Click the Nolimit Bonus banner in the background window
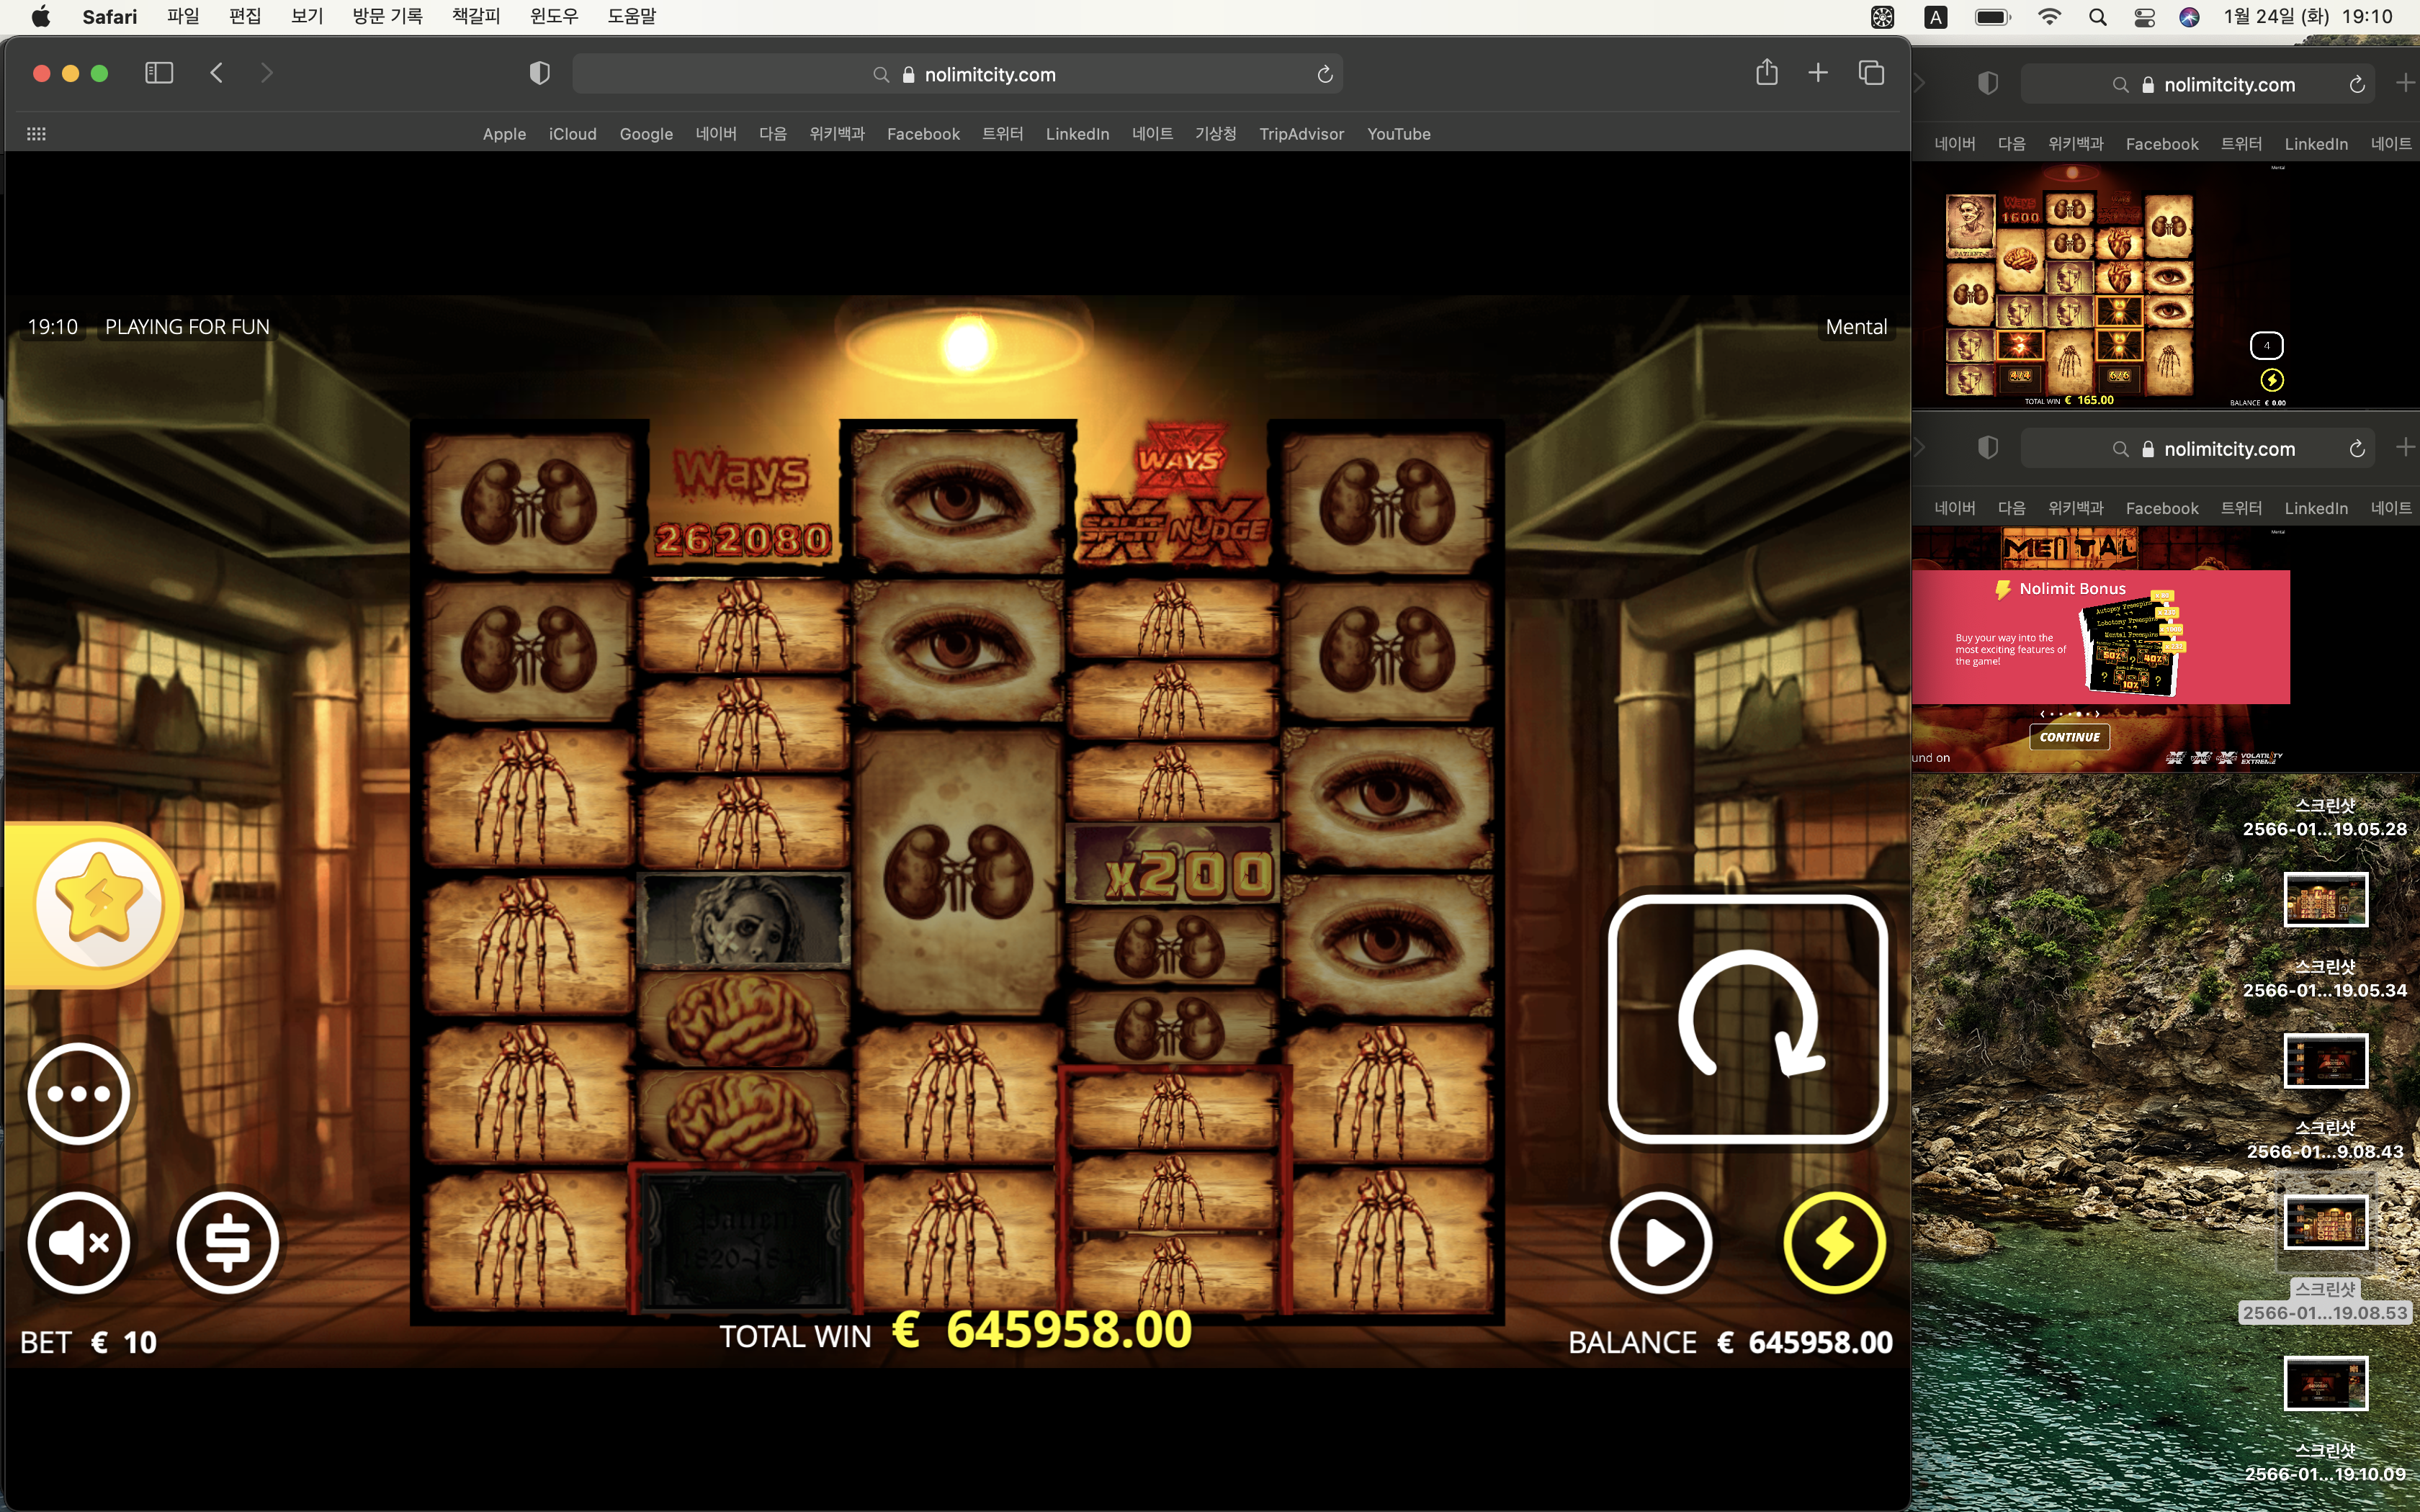The image size is (2420, 1512). click(2100, 637)
